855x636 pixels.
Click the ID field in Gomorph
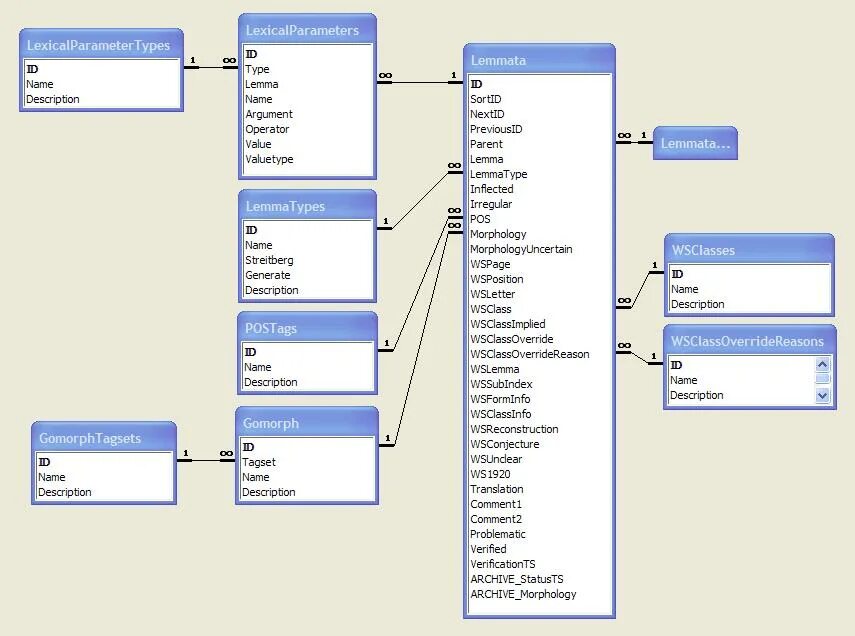(x=307, y=447)
